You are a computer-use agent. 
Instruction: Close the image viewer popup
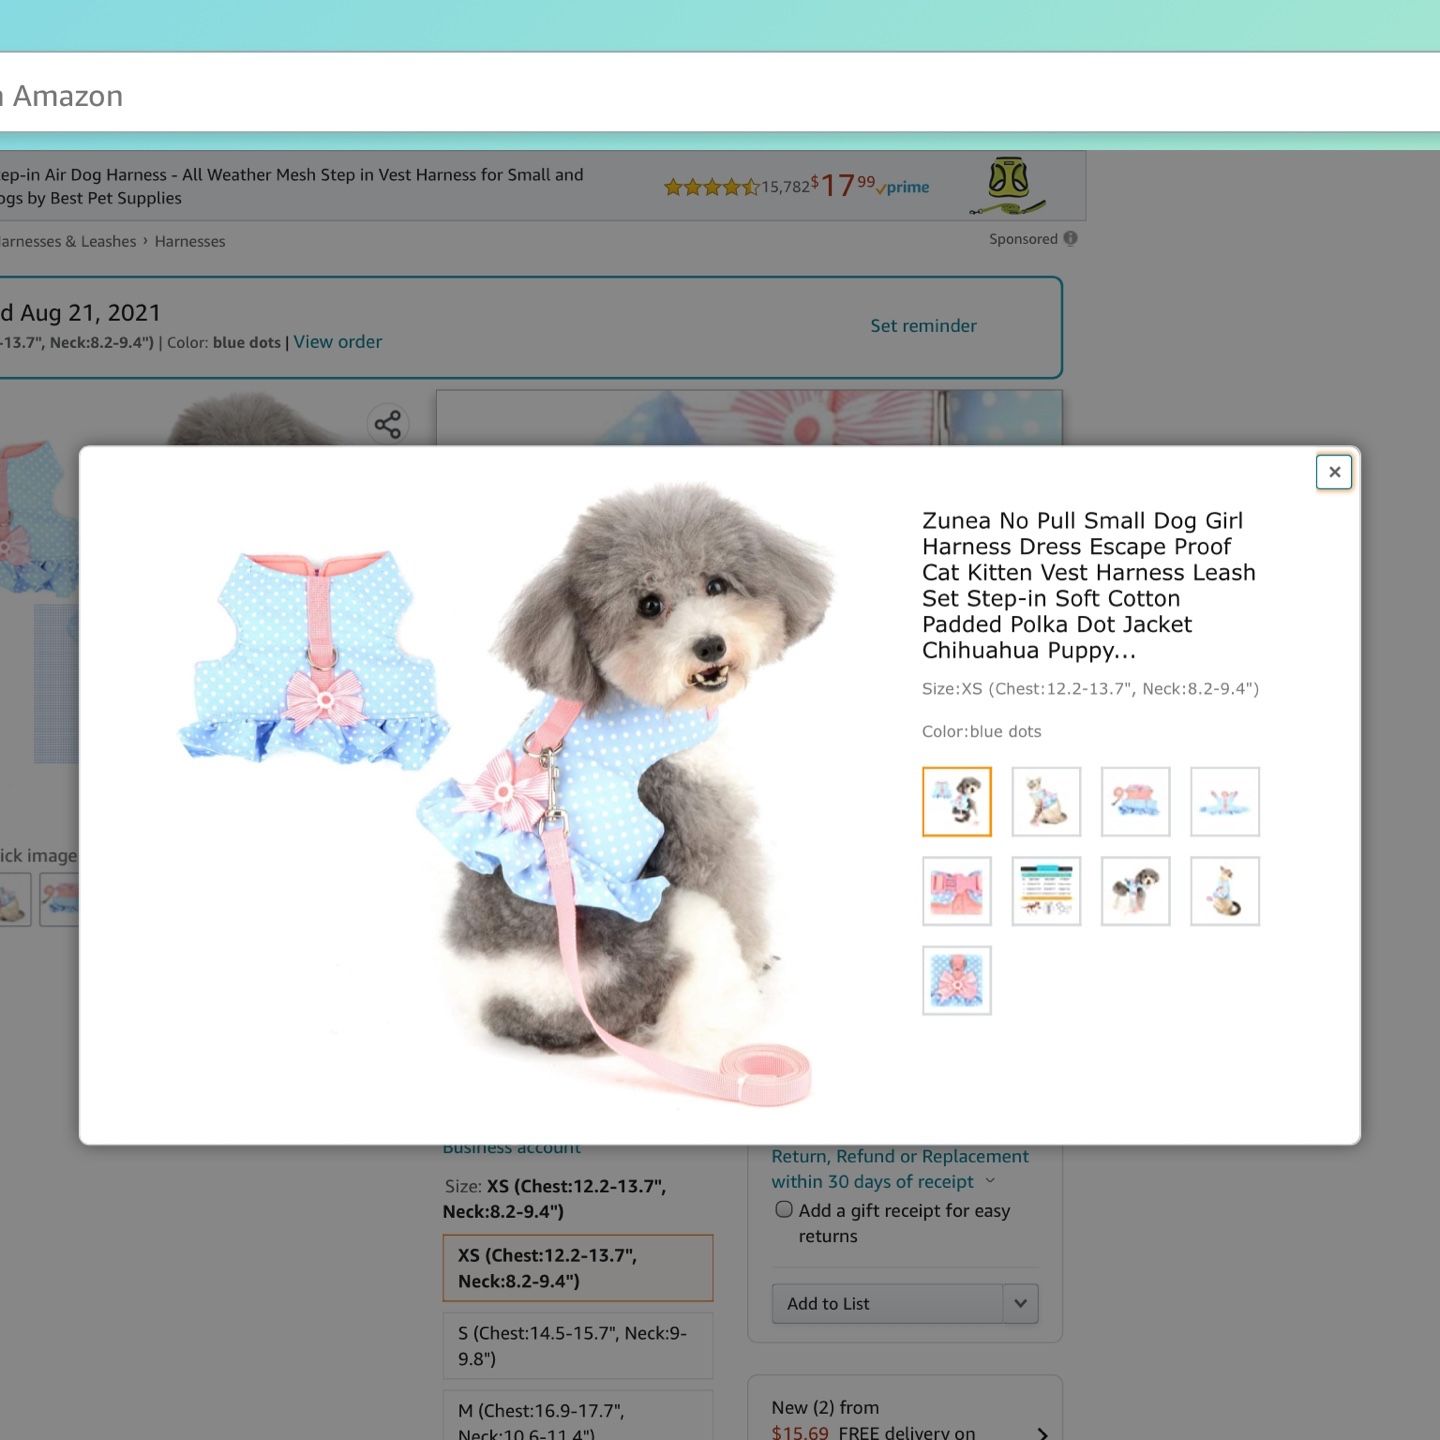pos(1334,472)
